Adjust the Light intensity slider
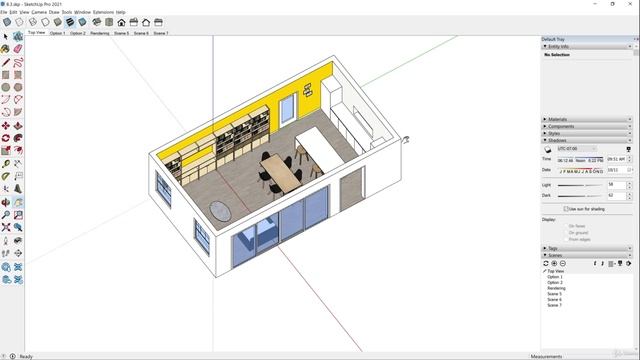 tap(580, 185)
